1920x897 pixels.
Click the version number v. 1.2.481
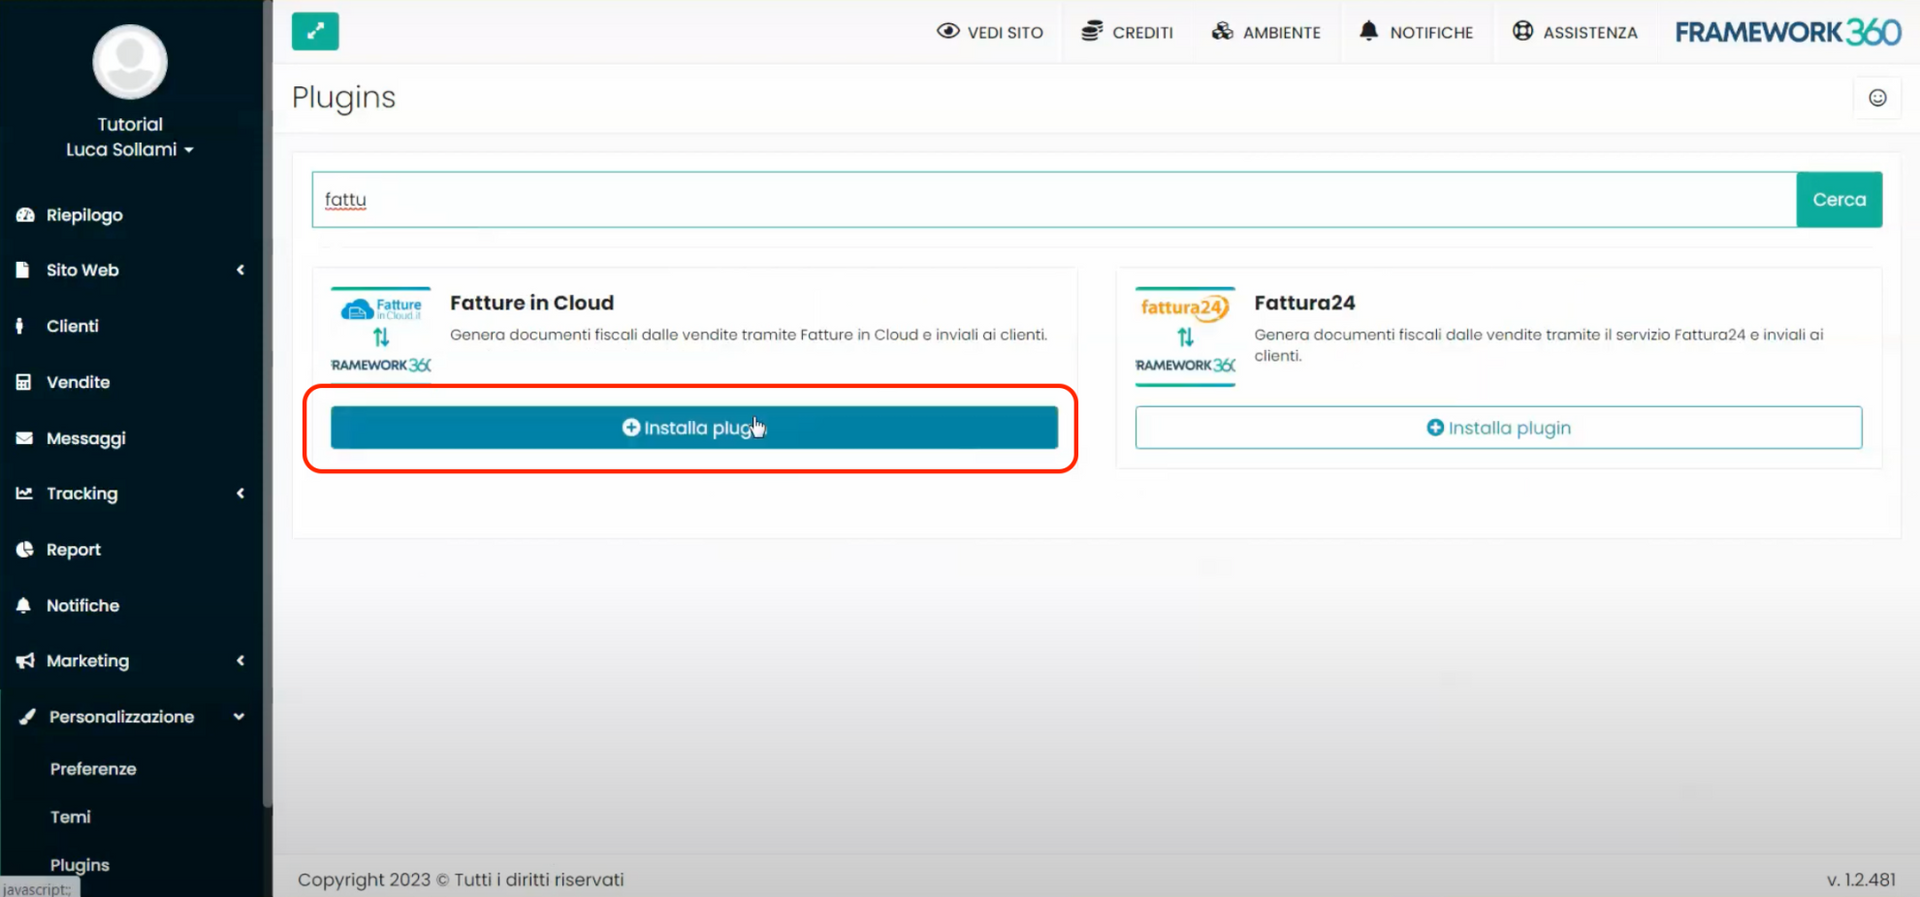pyautogui.click(x=1861, y=880)
